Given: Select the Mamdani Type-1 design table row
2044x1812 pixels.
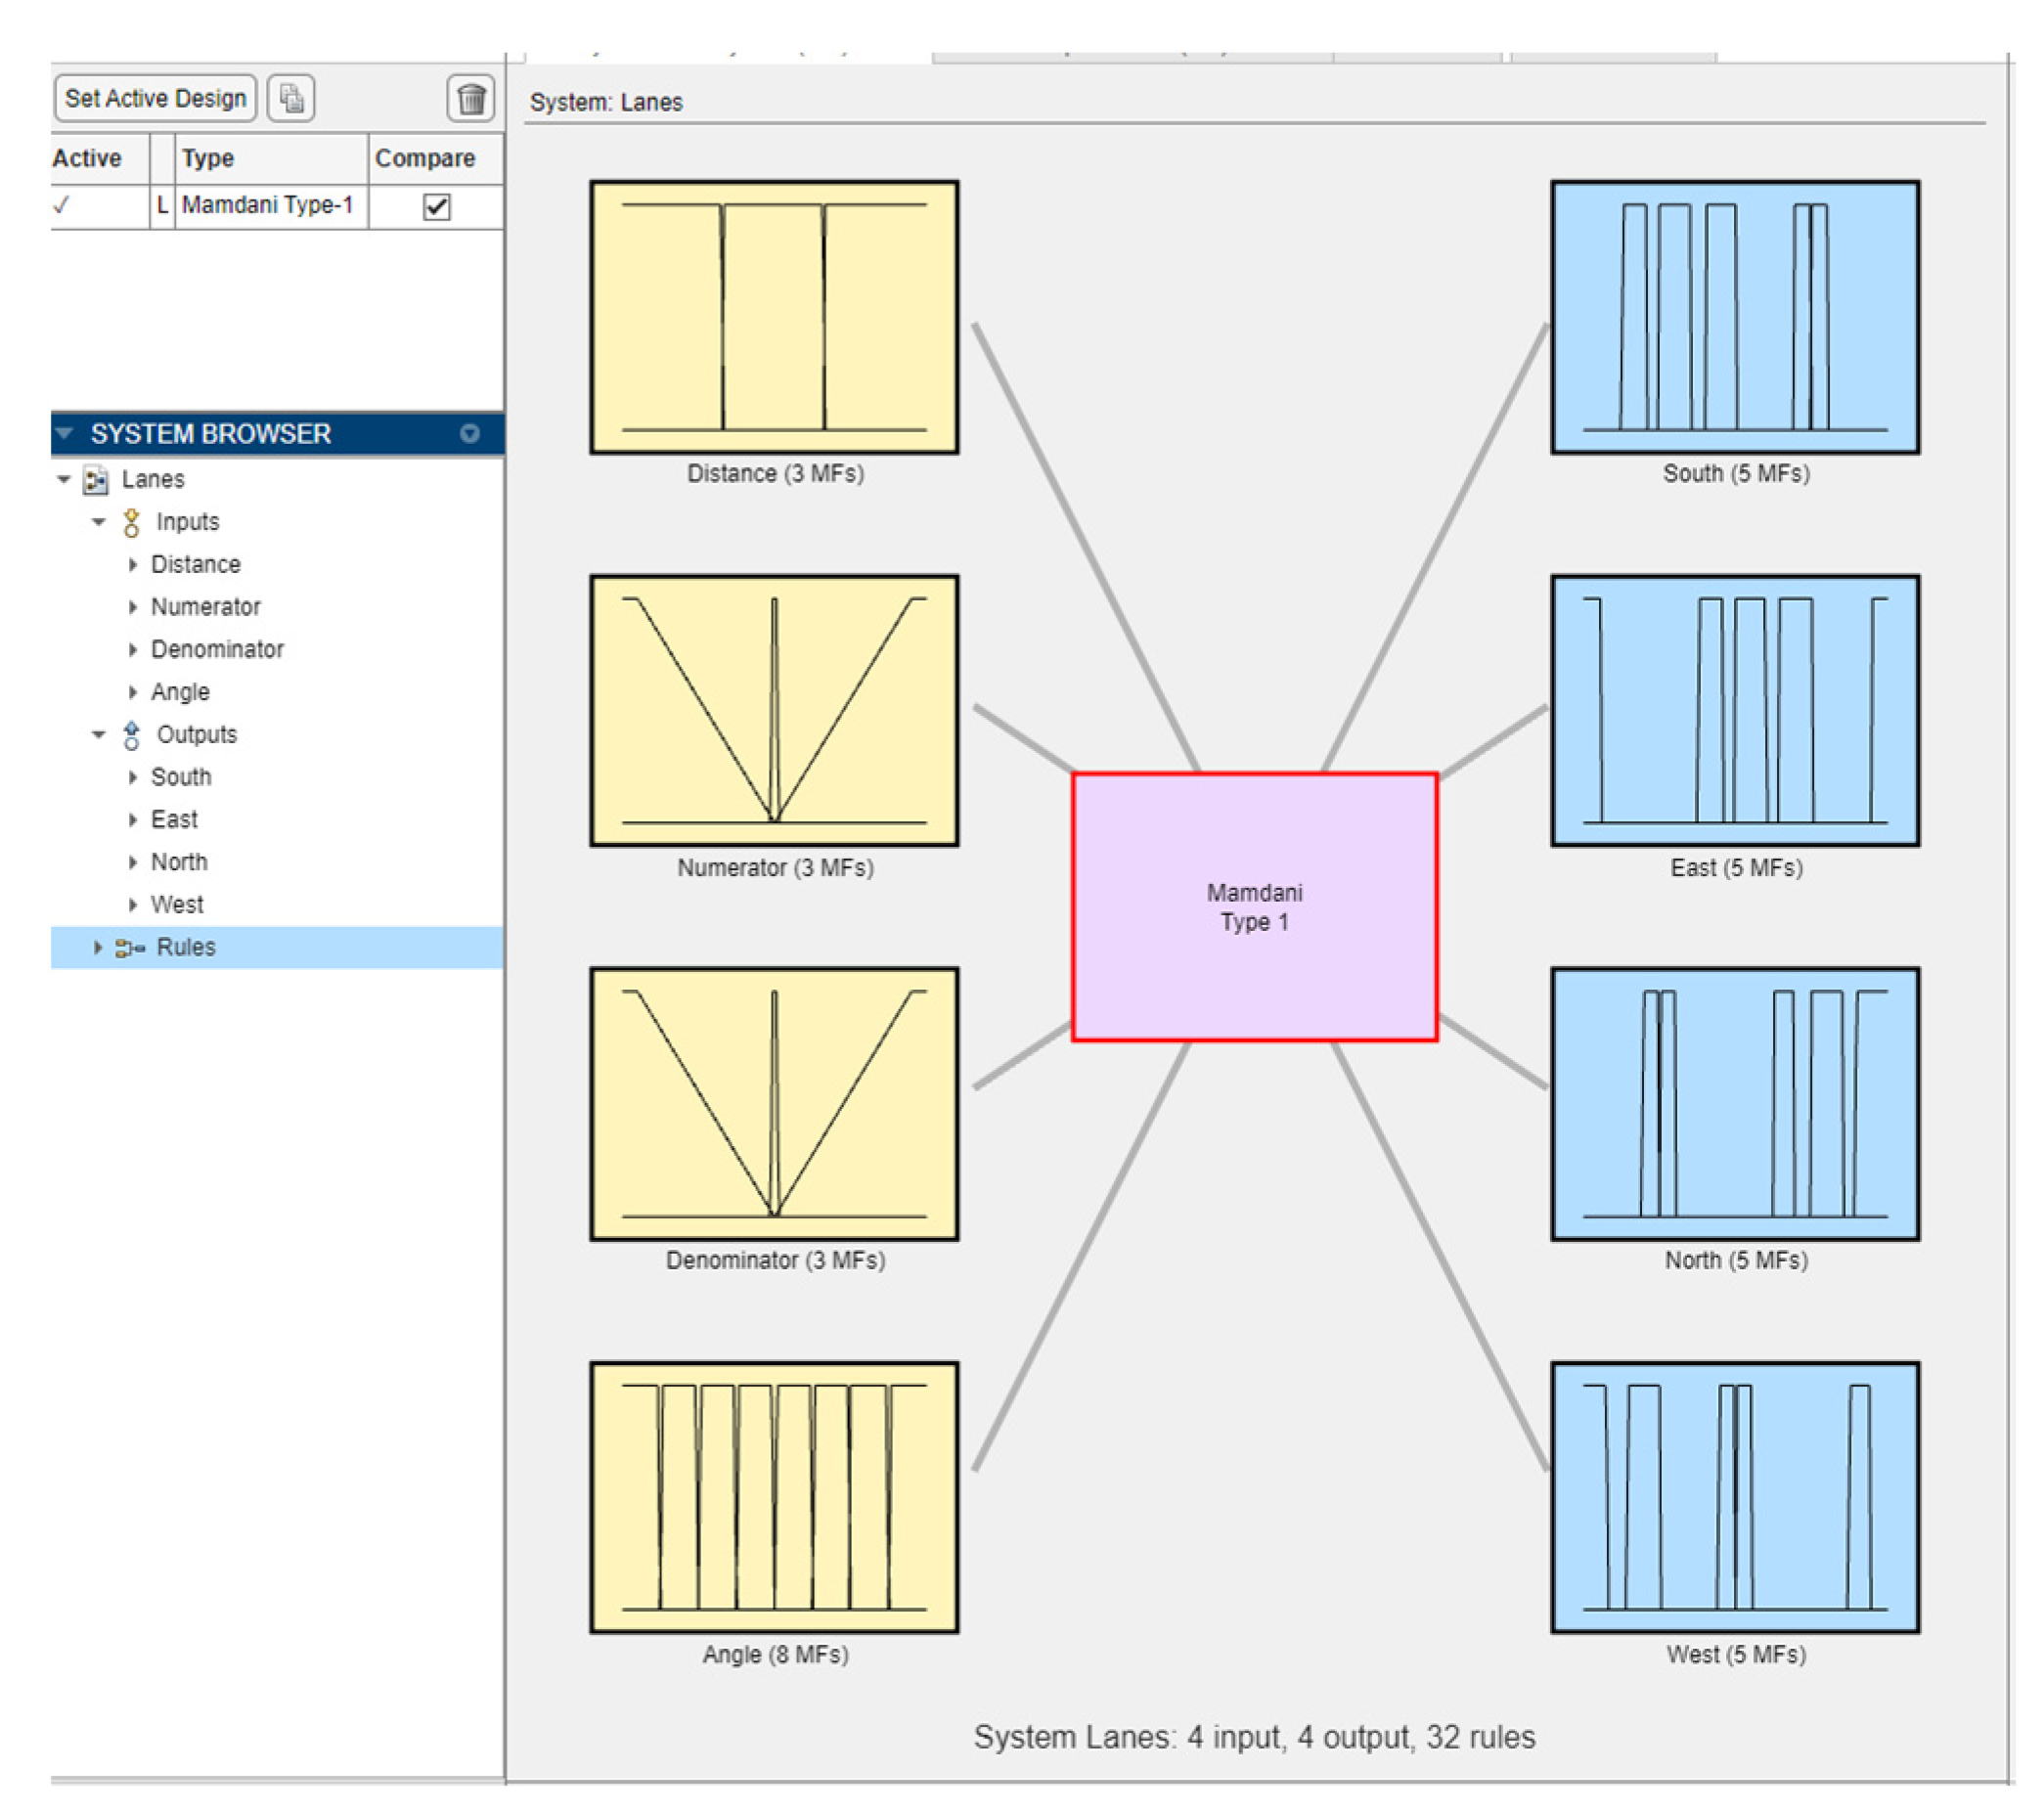Looking at the screenshot, I should click(x=267, y=206).
